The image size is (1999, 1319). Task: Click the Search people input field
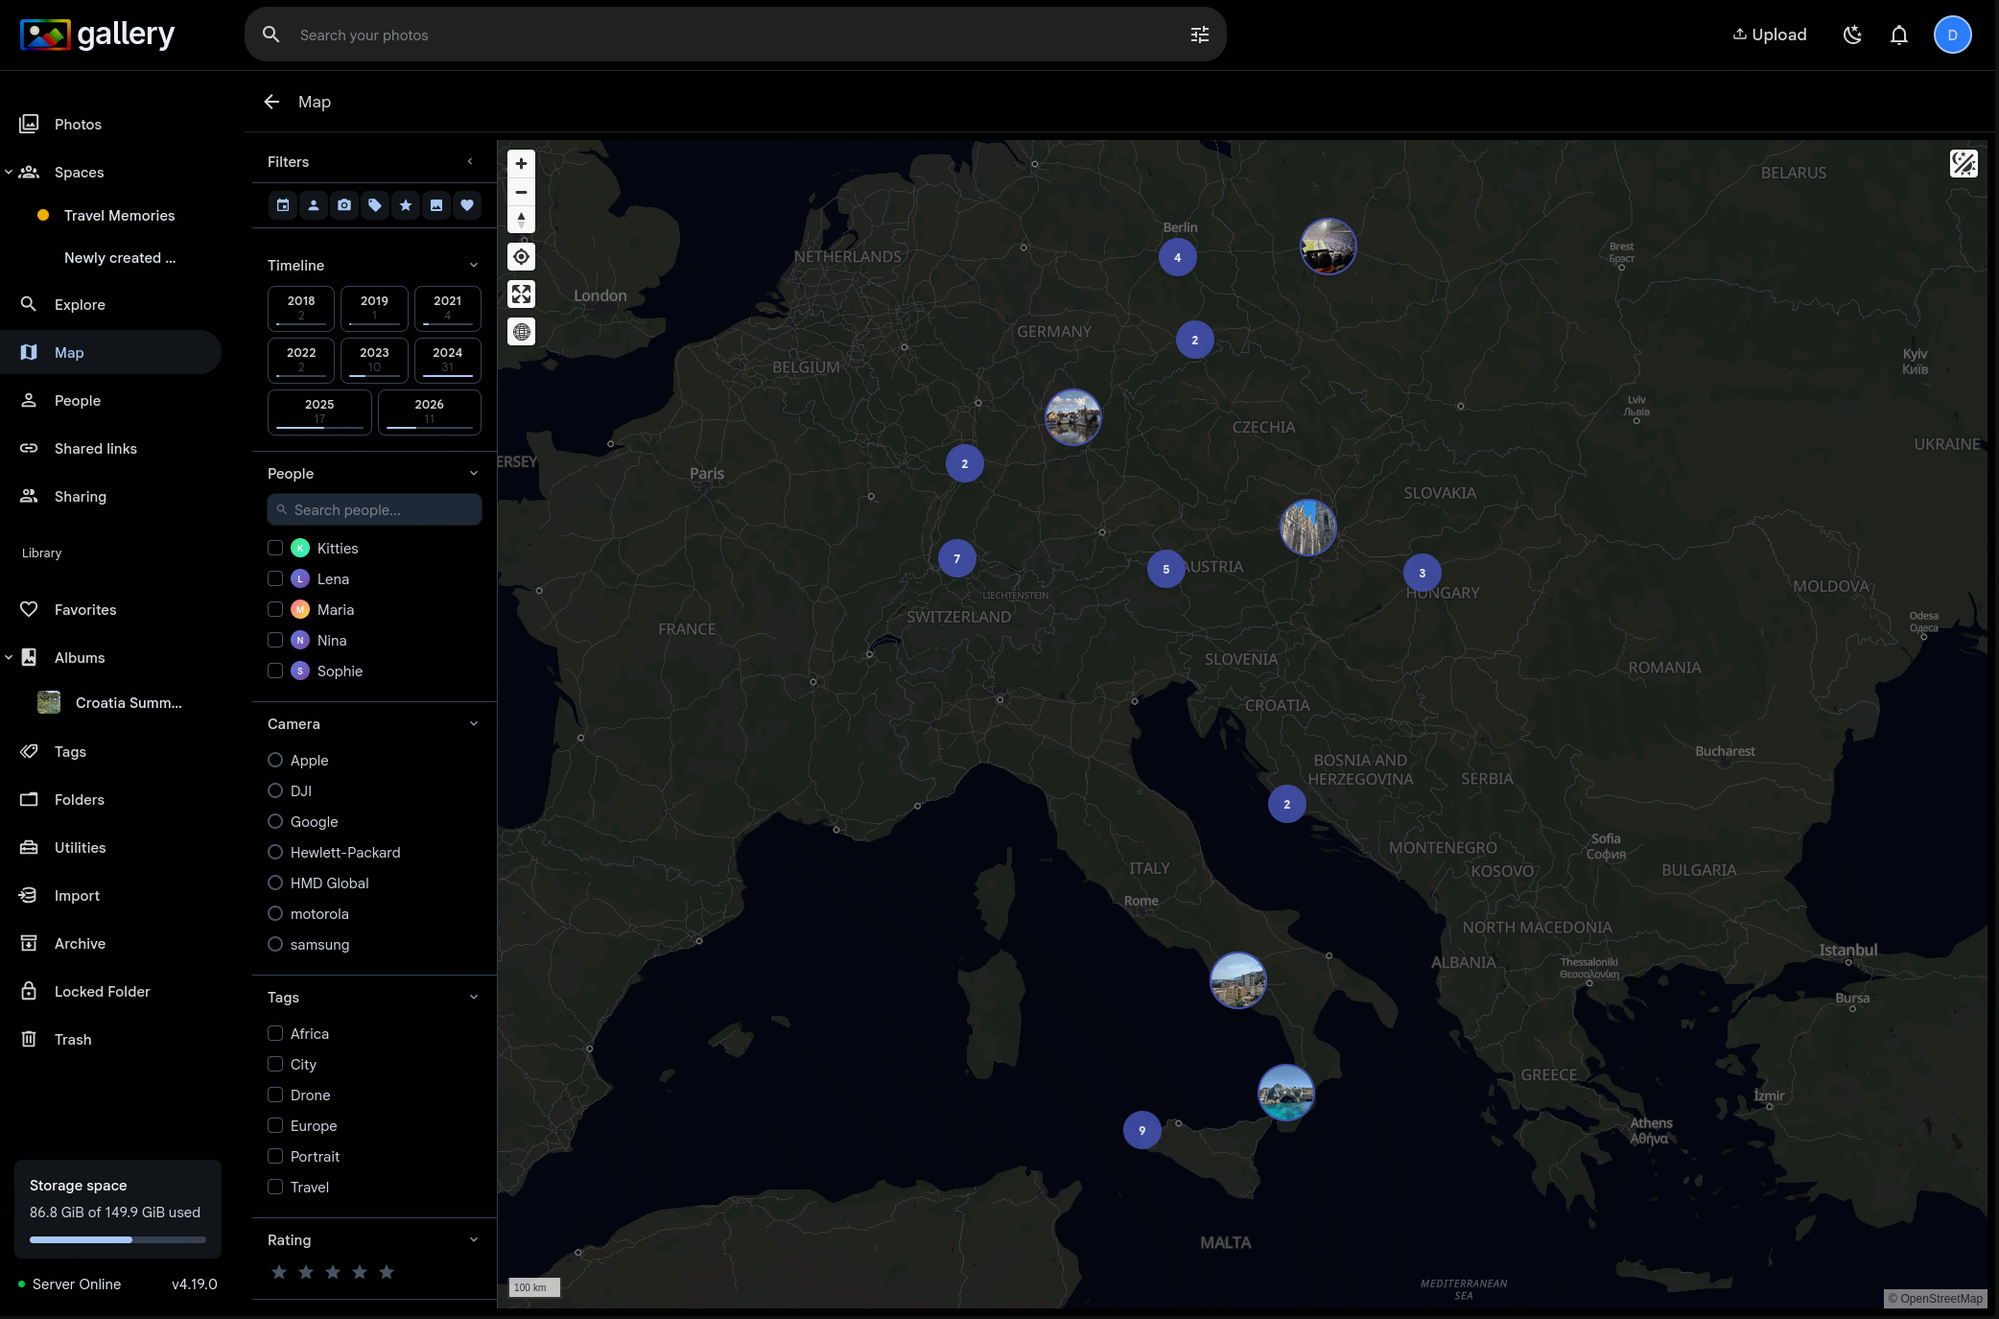pos(373,509)
